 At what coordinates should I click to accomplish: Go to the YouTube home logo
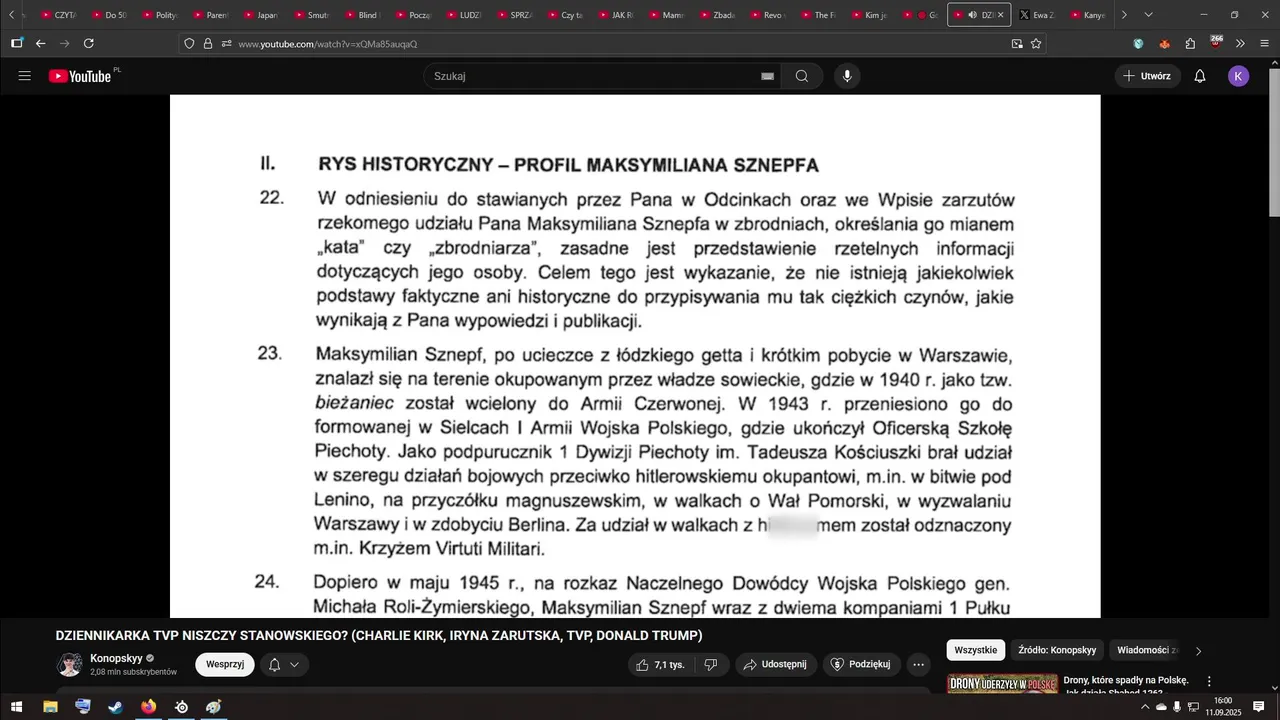coord(80,76)
